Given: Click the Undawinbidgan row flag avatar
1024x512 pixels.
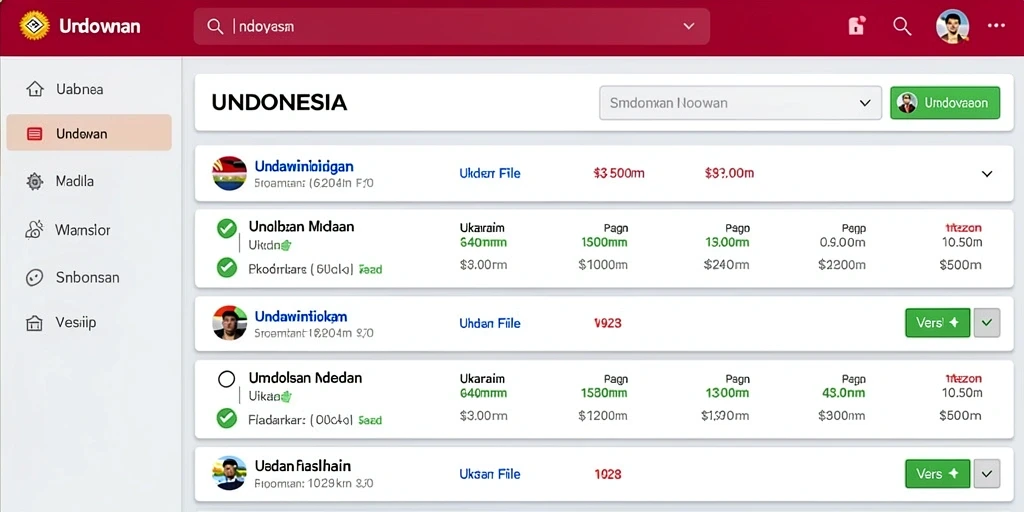Looking at the screenshot, I should click(229, 173).
